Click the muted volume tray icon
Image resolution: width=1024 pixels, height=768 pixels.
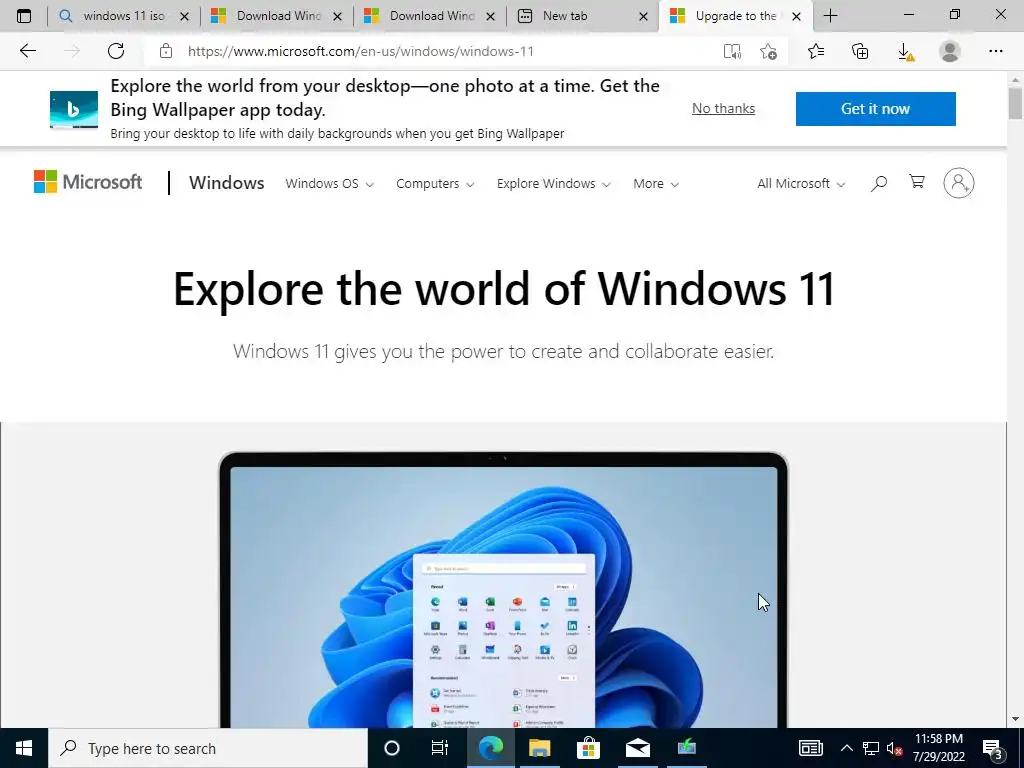(894, 748)
